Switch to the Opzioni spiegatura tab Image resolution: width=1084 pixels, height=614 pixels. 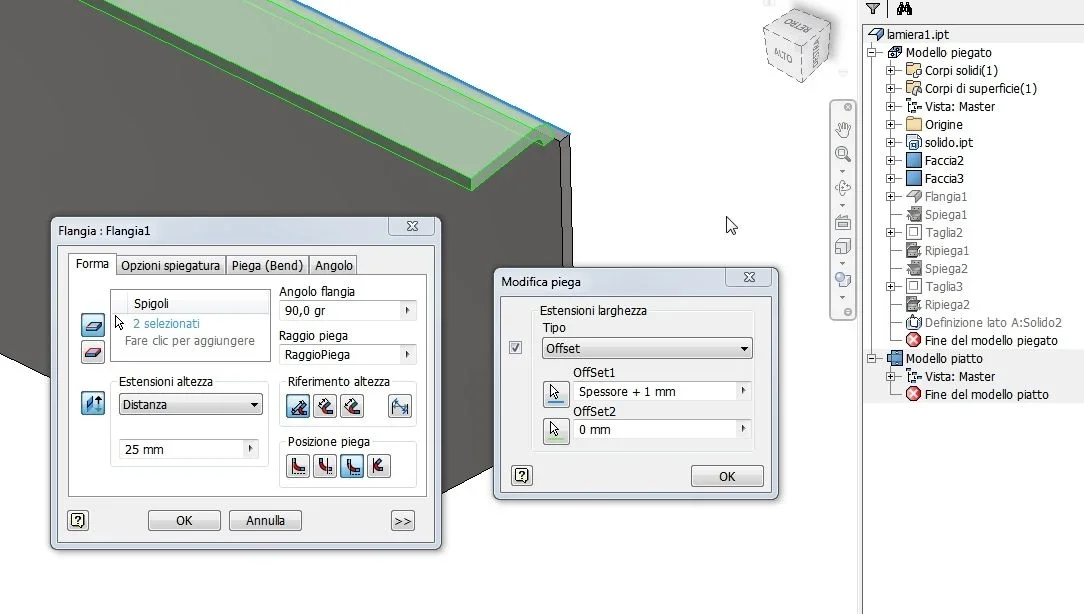point(171,266)
